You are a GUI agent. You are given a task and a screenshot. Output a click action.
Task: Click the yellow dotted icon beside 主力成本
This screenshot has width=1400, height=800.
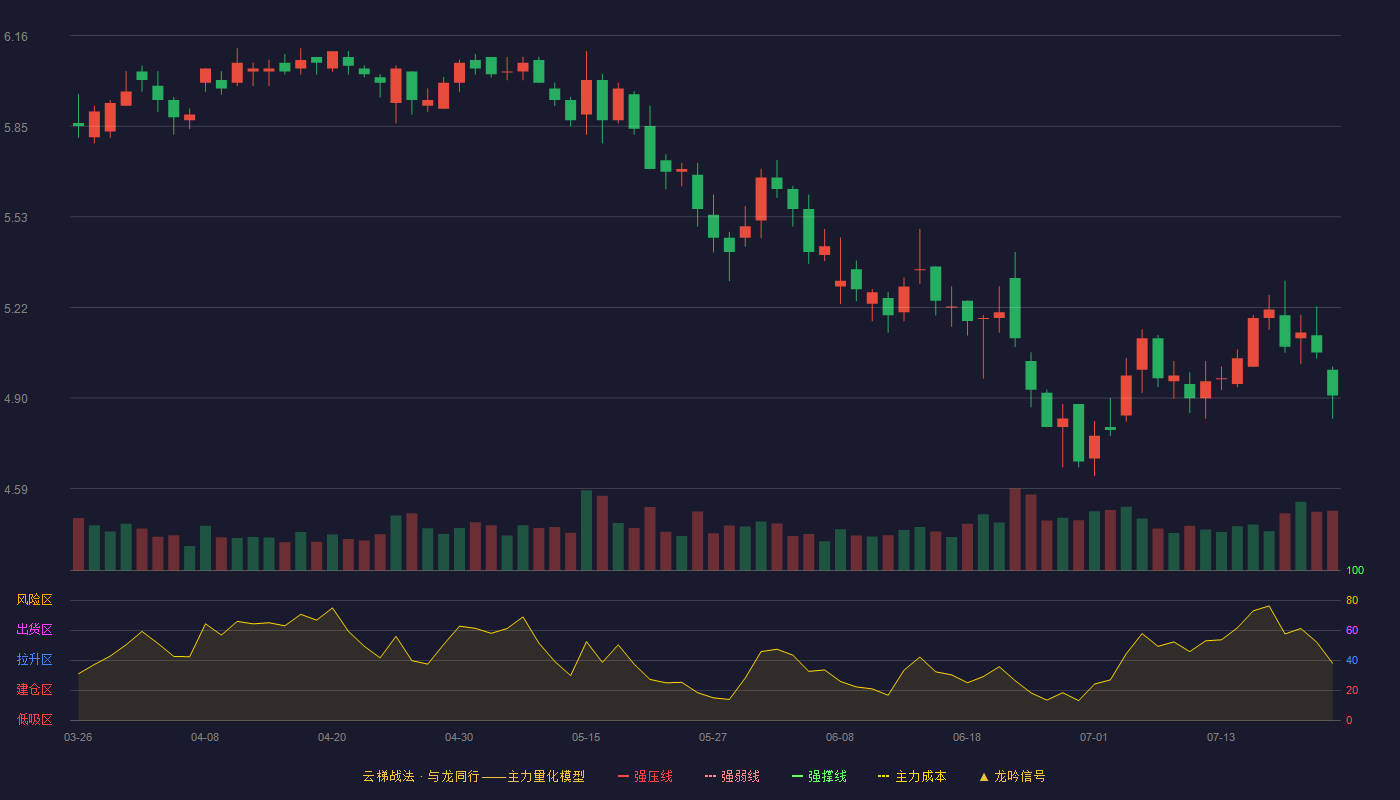pyautogui.click(x=883, y=776)
